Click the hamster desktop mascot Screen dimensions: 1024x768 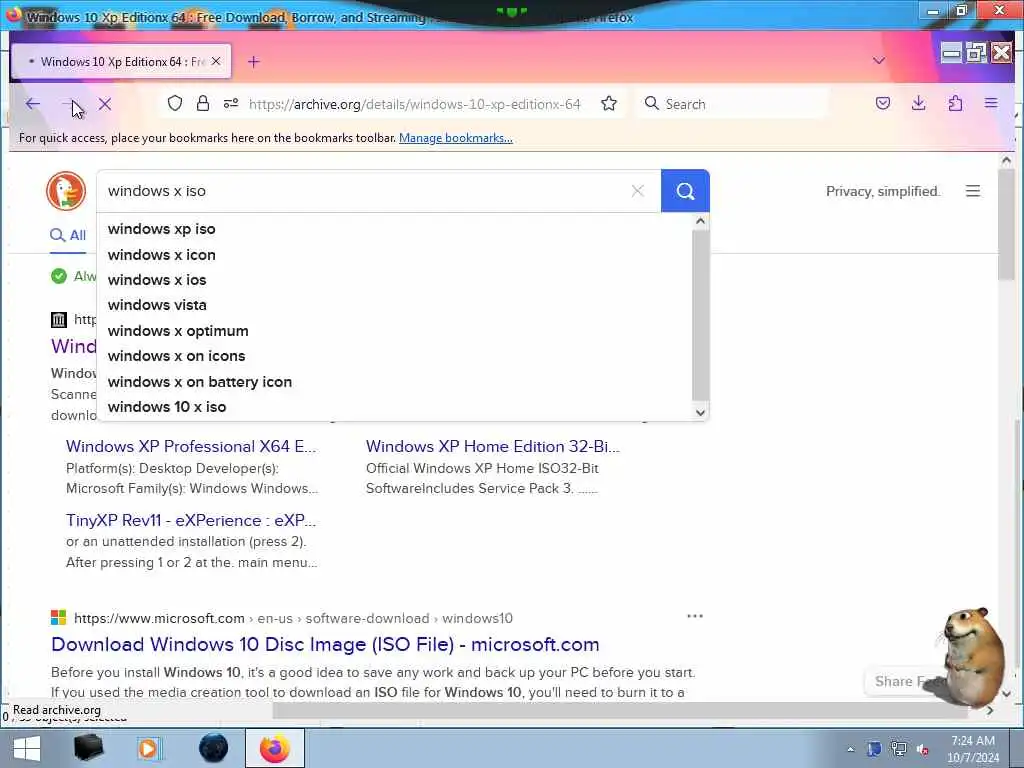972,658
